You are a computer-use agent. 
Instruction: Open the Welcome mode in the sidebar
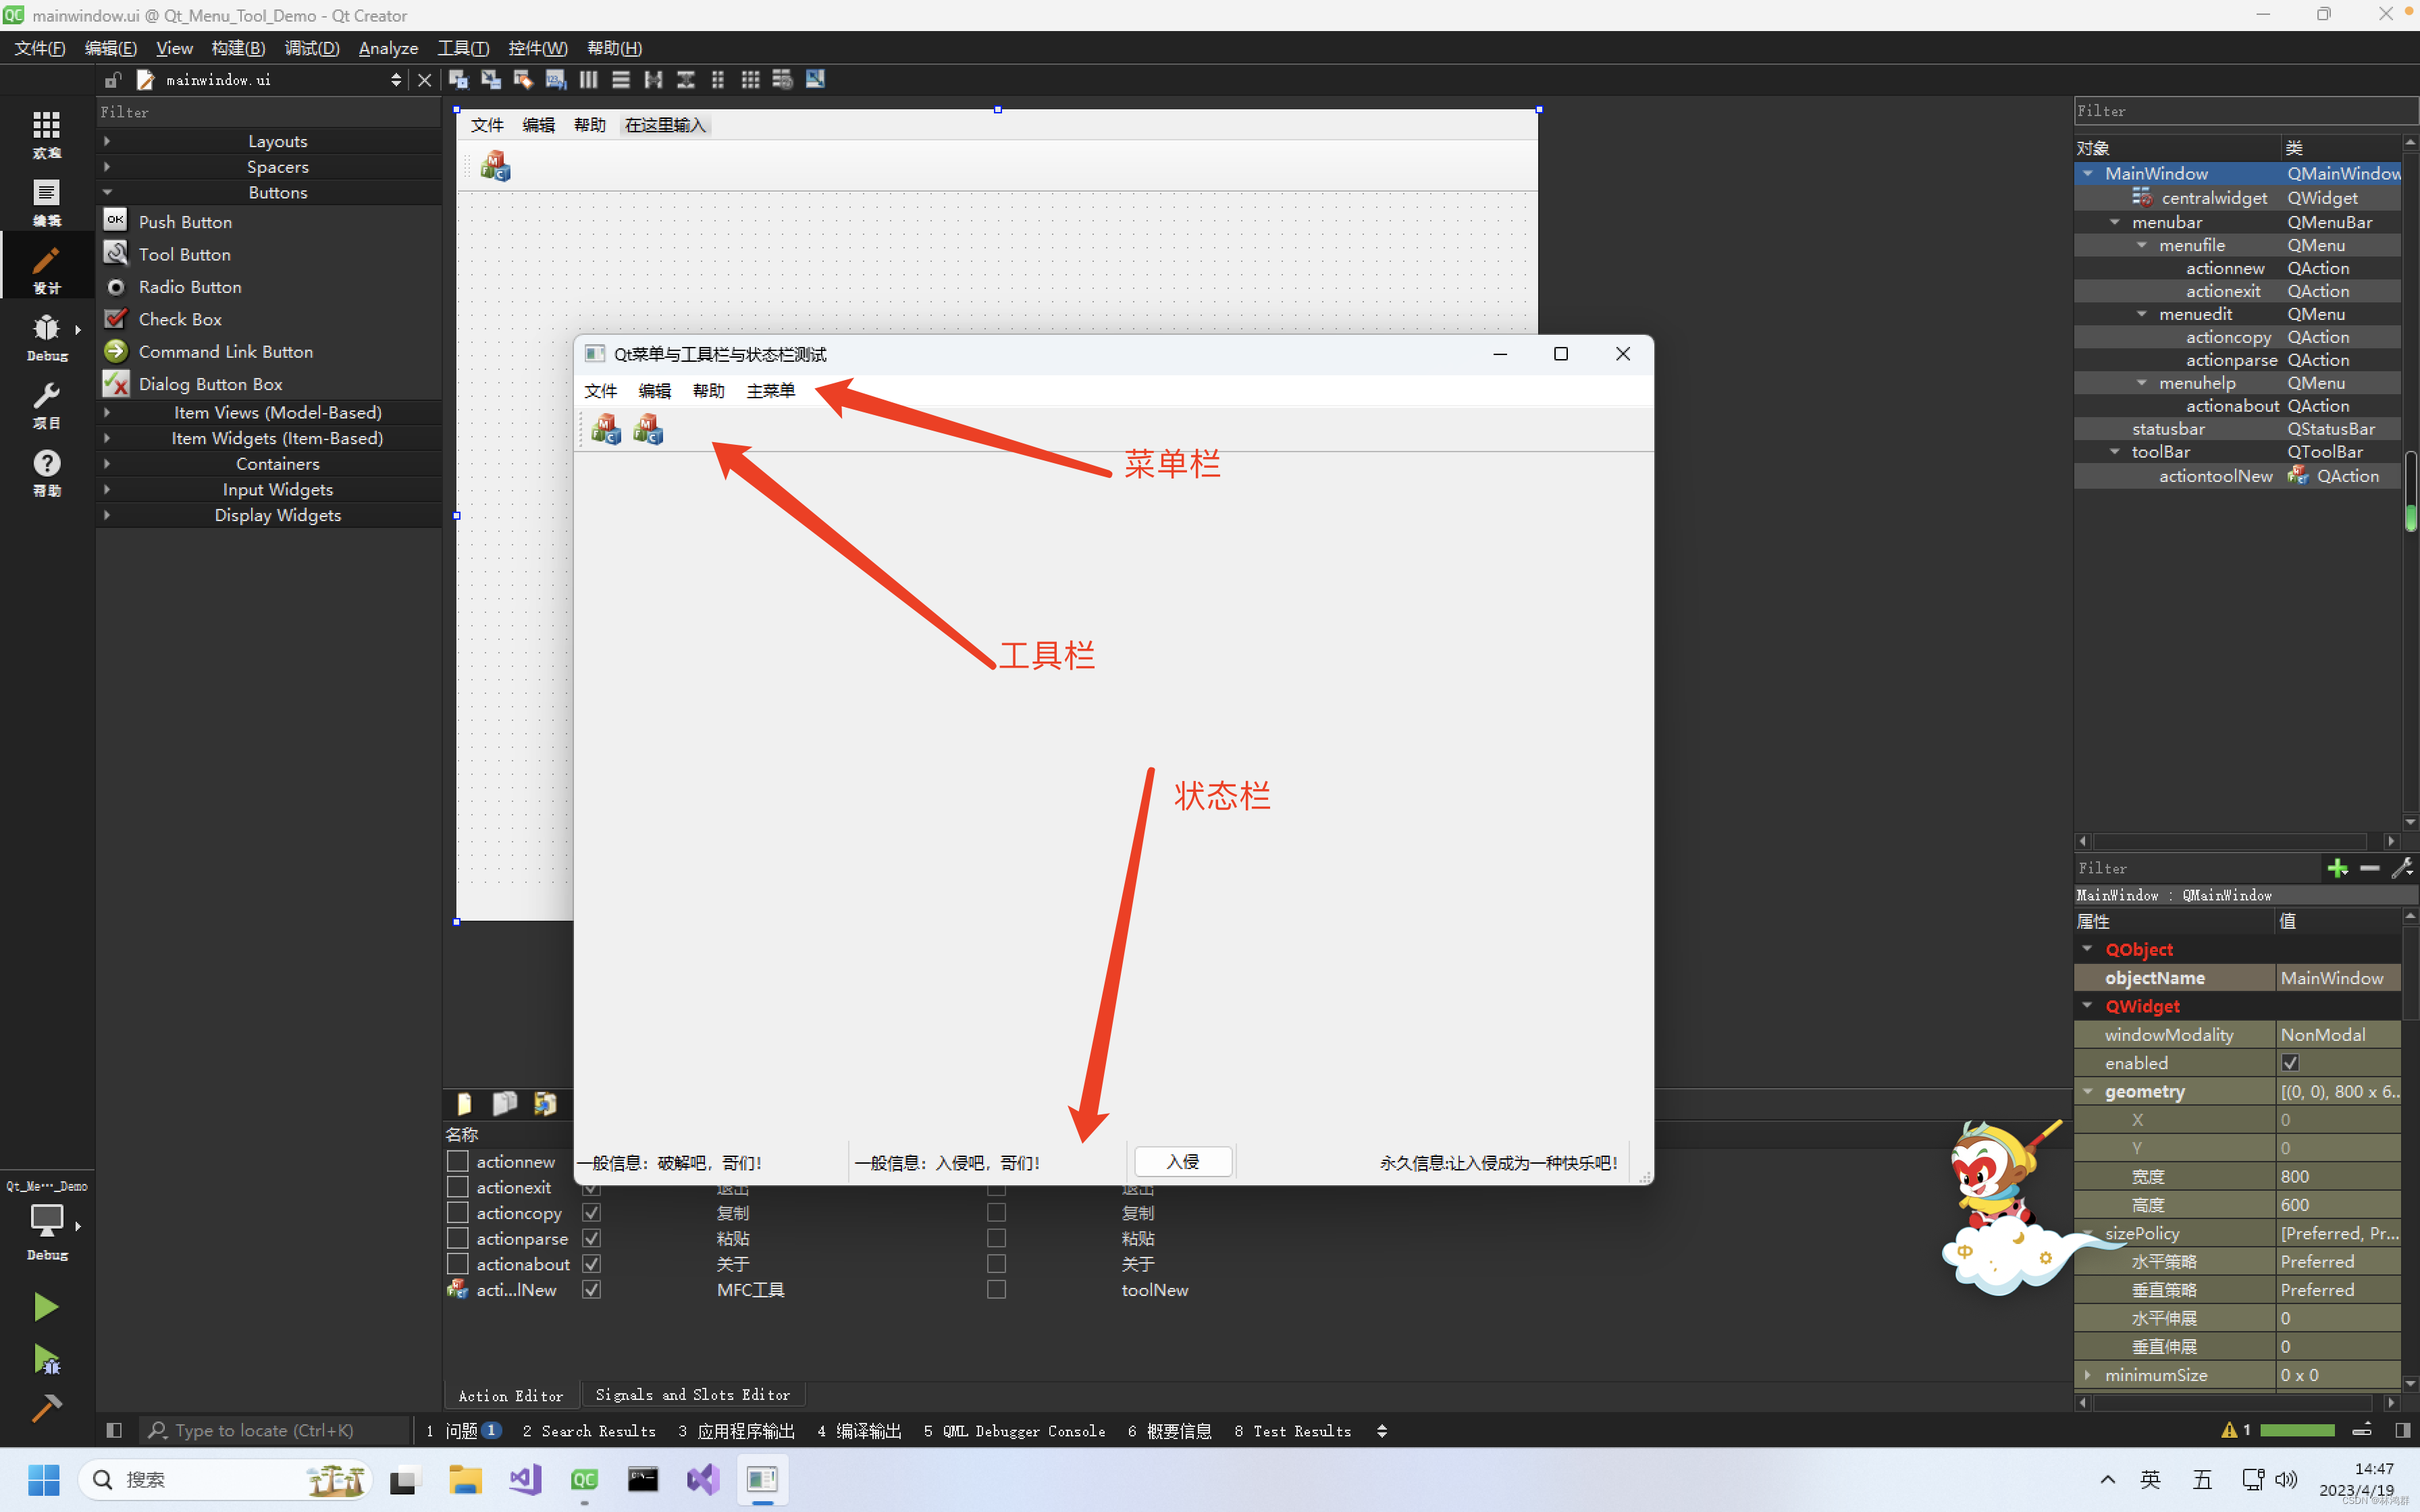[x=46, y=133]
